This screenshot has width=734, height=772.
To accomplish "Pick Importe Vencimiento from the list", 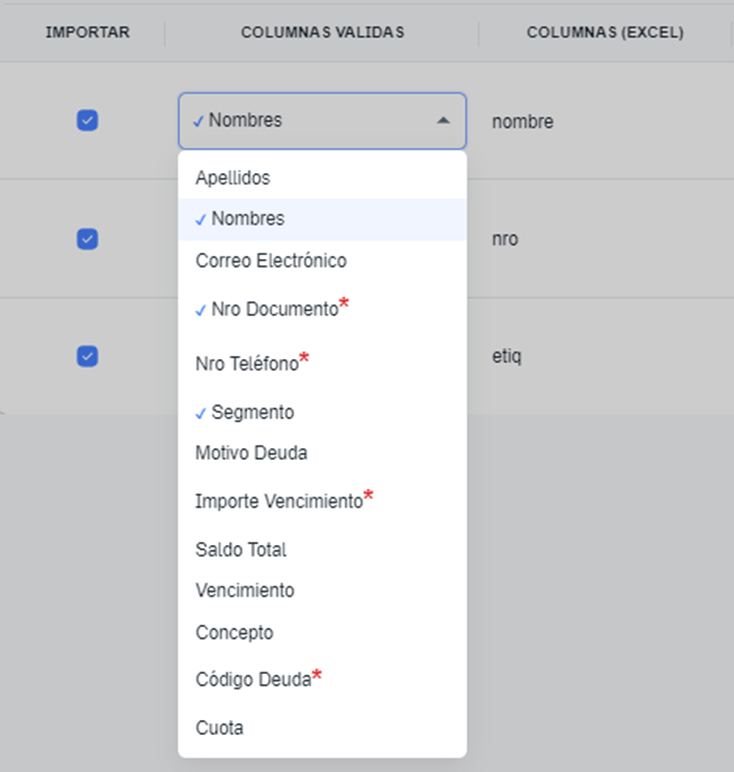I will (278, 502).
